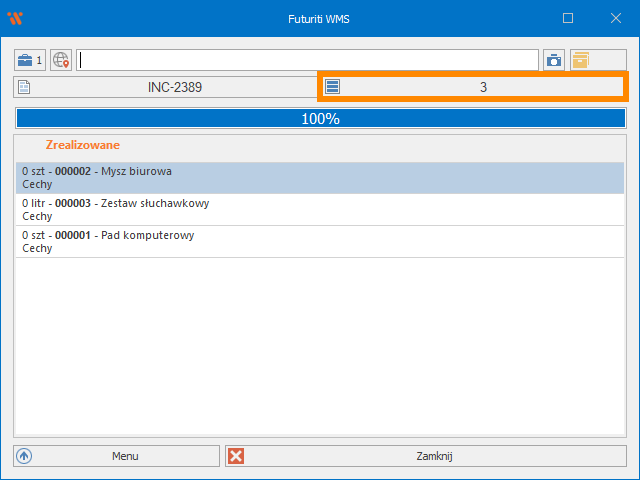Click the red X icon on Zamknij
This screenshot has width=640, height=480.
236,456
